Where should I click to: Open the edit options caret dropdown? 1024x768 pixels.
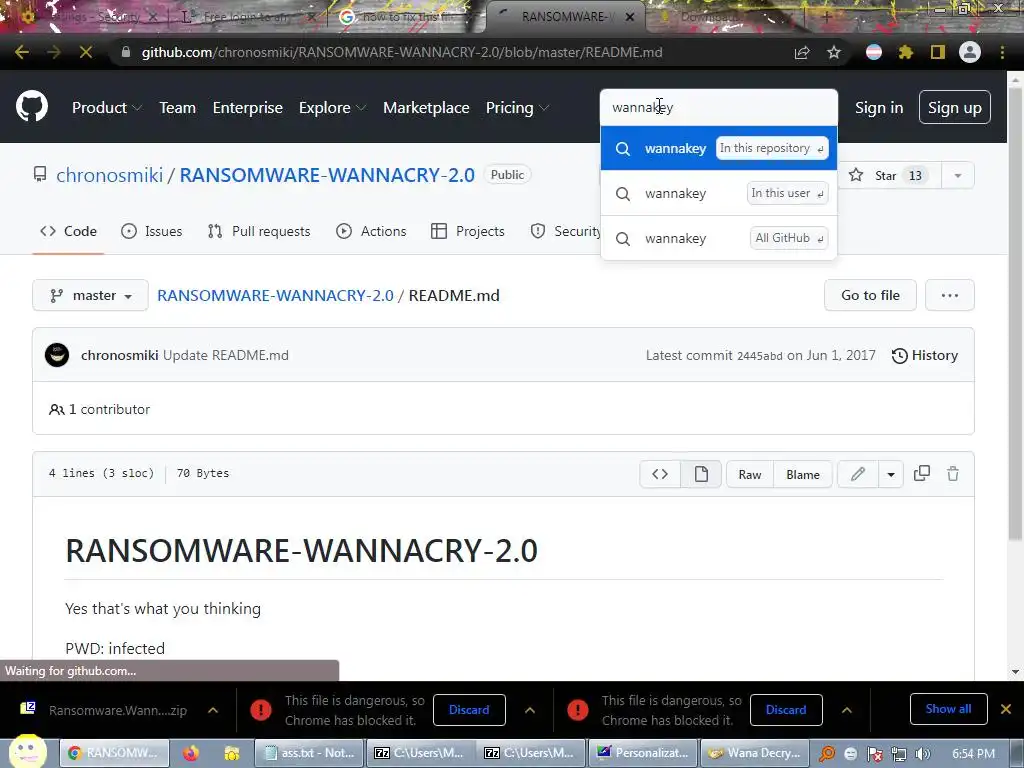point(891,474)
